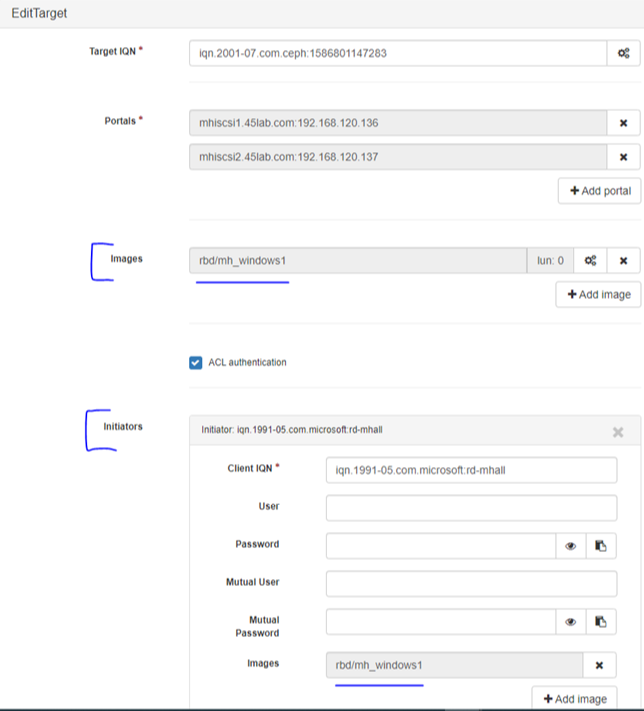644x711 pixels.
Task: Click into the Mutual User field
Action: point(471,584)
